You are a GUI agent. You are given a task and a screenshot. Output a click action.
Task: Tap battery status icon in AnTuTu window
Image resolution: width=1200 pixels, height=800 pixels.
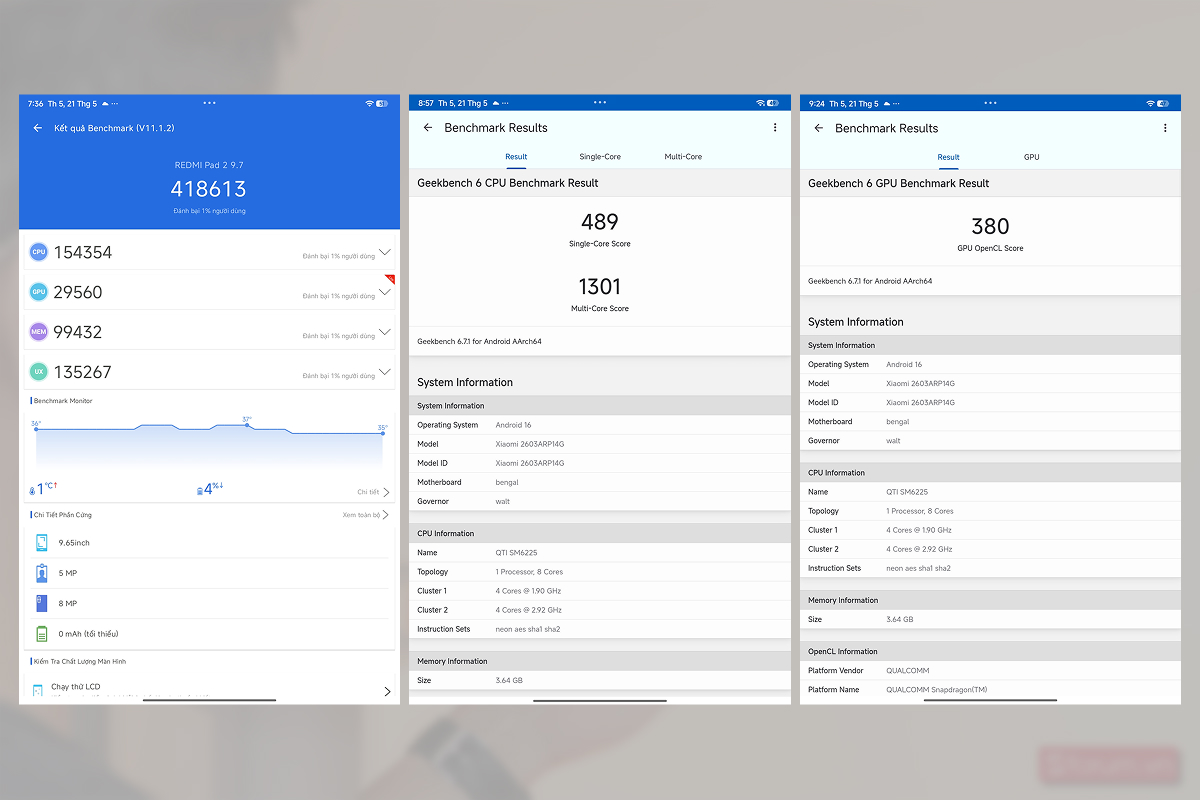(x=384, y=103)
